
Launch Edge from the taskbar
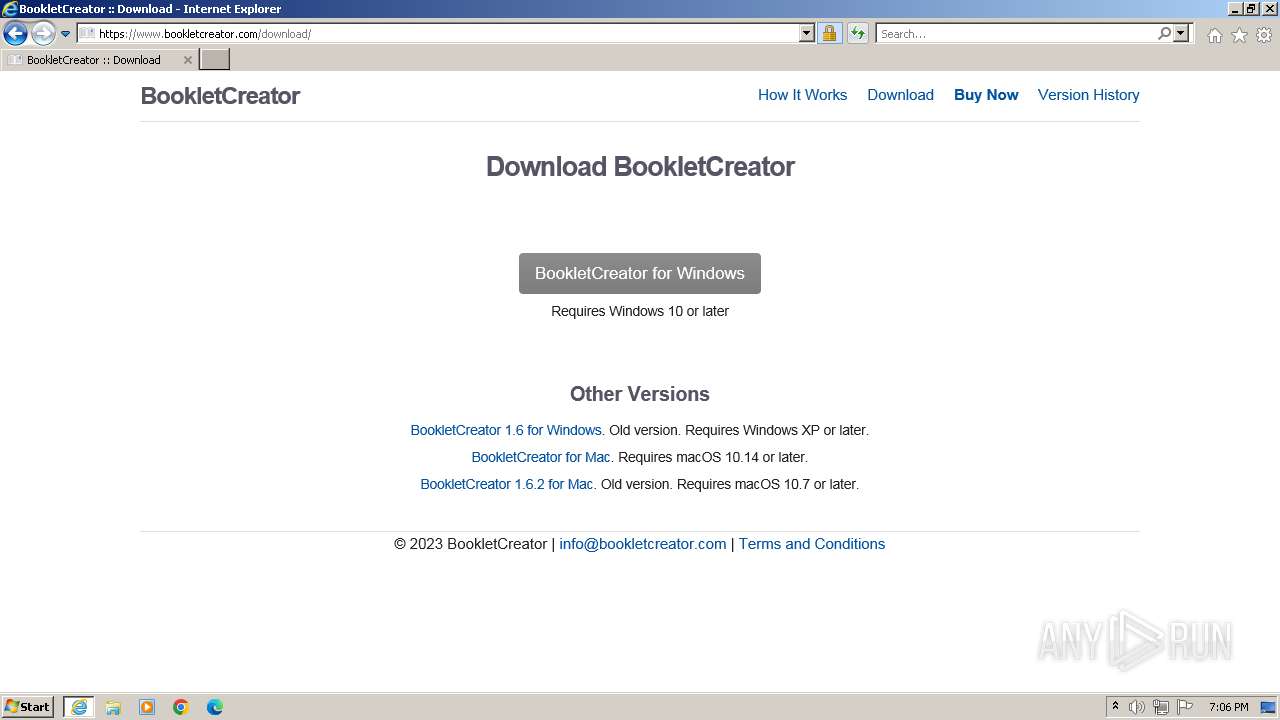[x=215, y=707]
